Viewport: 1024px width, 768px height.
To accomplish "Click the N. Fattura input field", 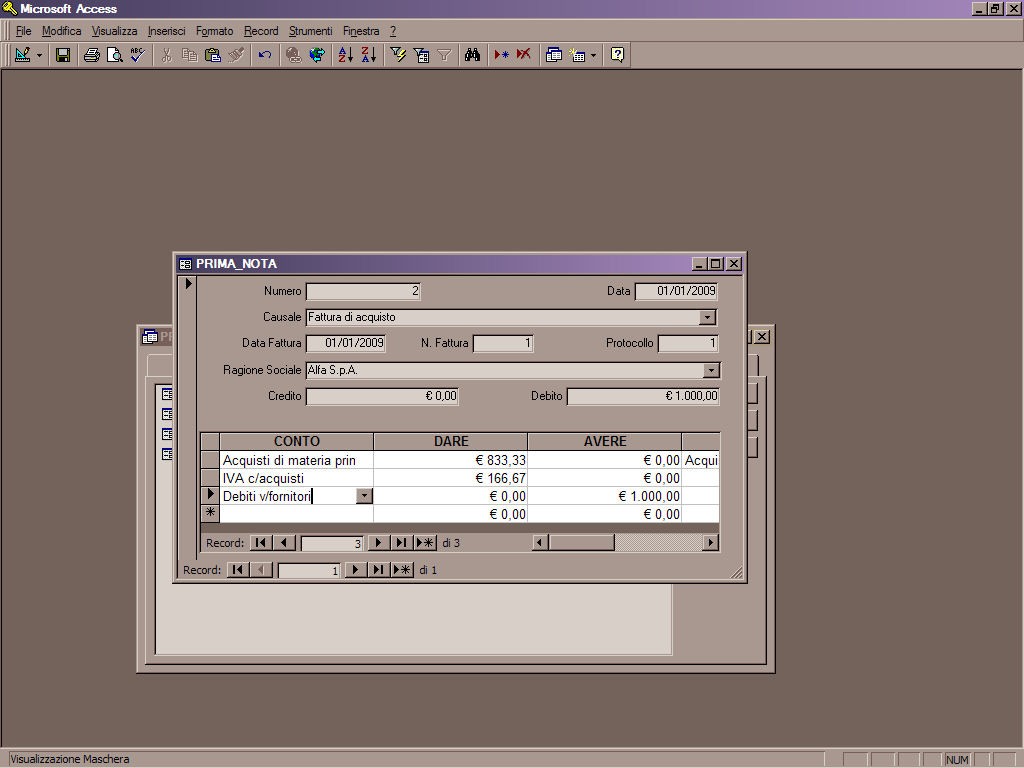I will point(502,343).
